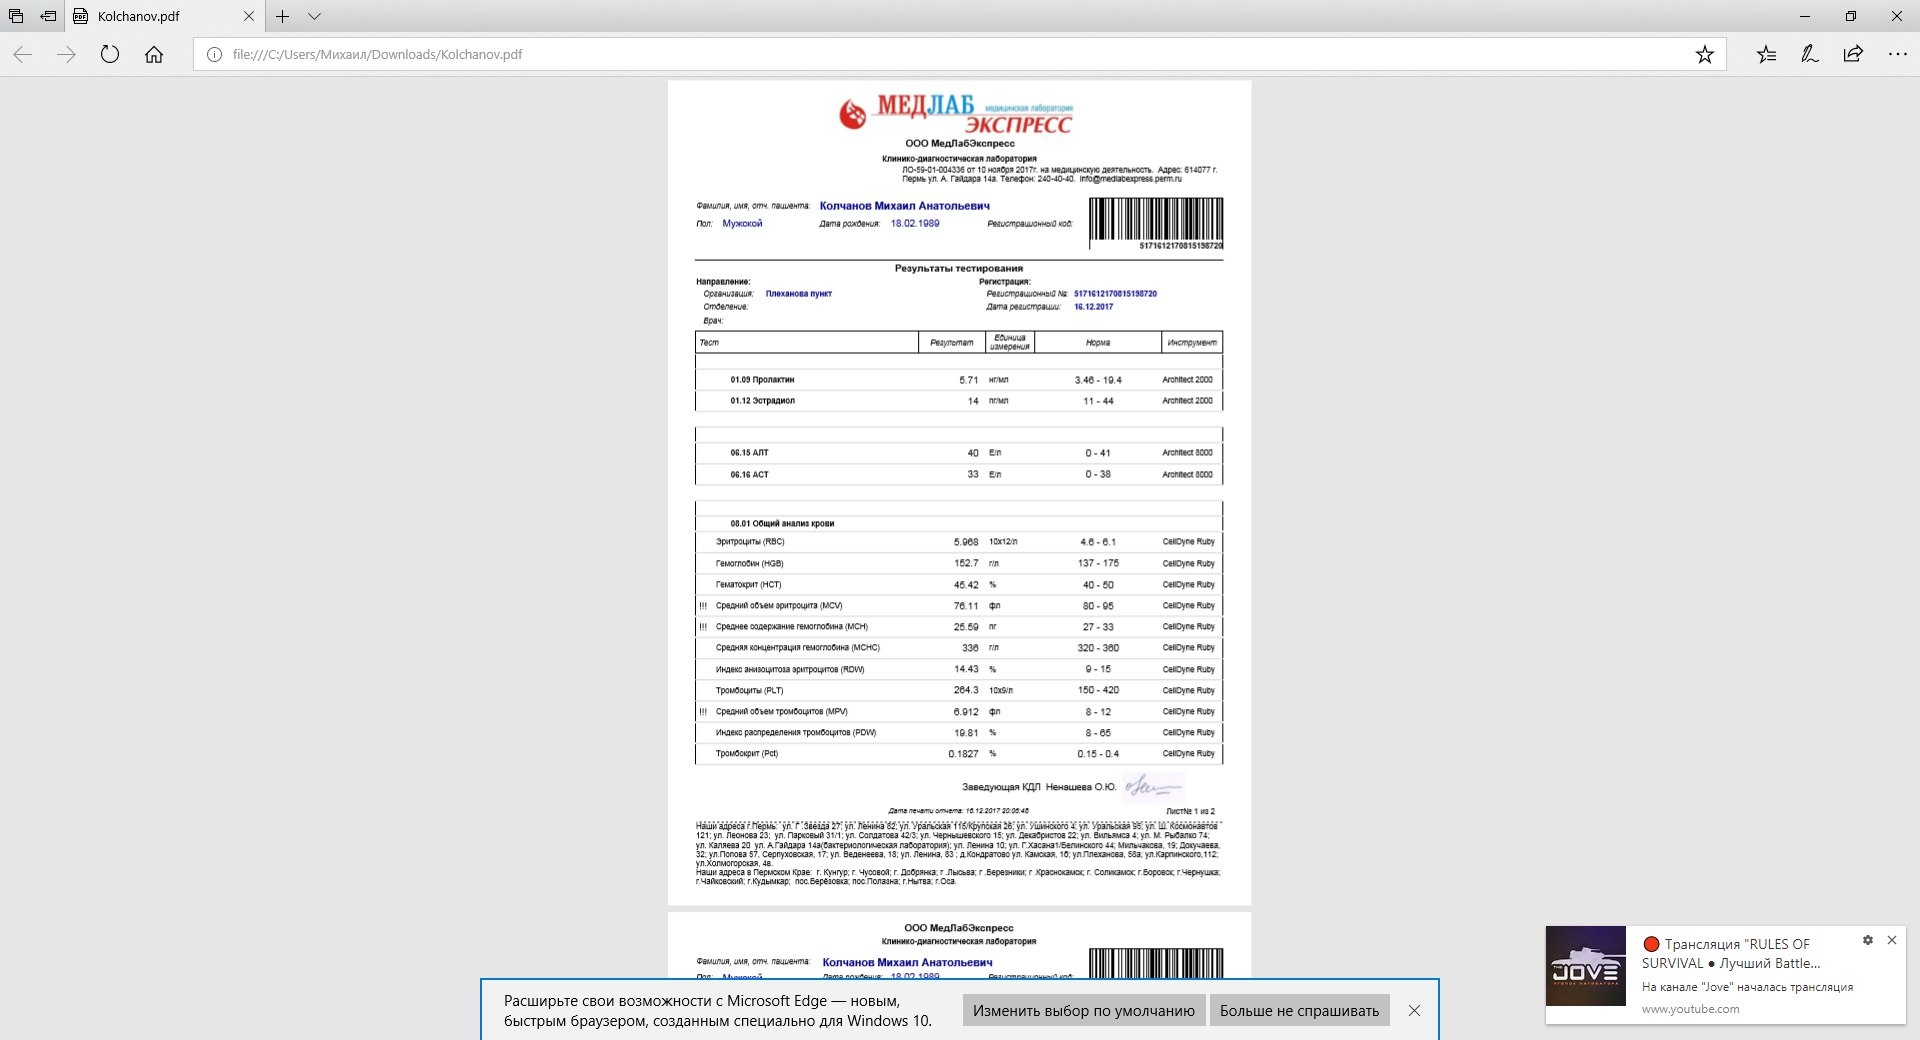This screenshot has width=1920, height=1040.
Task: Click the address bar with file path
Action: click(x=900, y=55)
